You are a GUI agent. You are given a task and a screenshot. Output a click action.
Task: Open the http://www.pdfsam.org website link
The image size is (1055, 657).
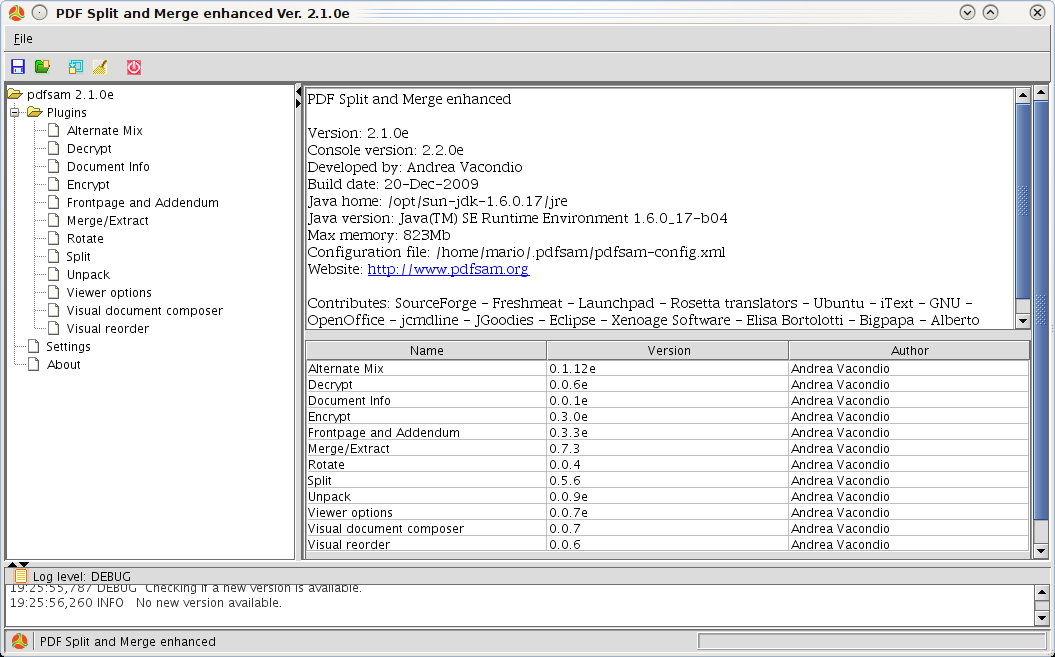(448, 269)
